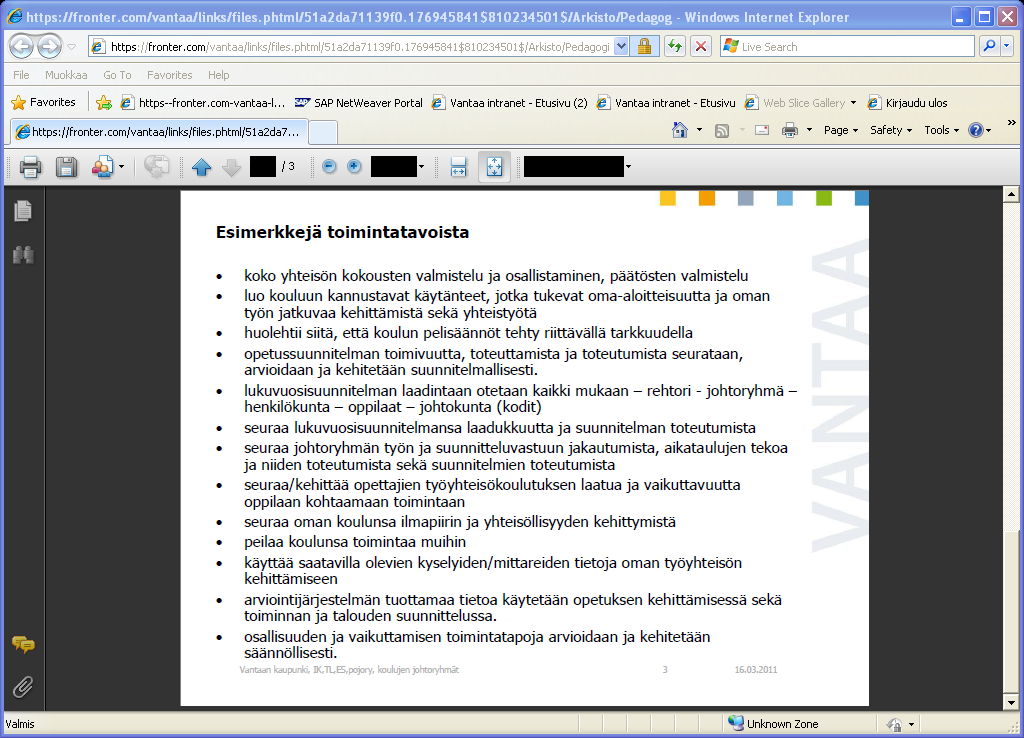
Task: Click Kirjaudu ulos favorite link
Action: click(908, 103)
